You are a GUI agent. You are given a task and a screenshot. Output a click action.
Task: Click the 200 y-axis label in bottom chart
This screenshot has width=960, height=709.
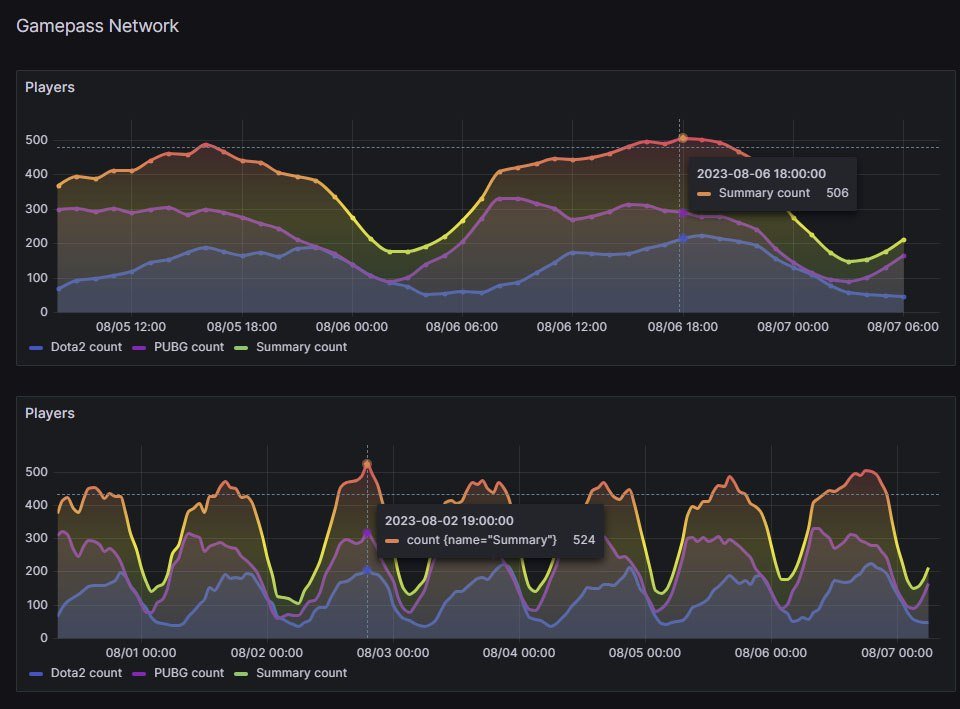(36, 571)
